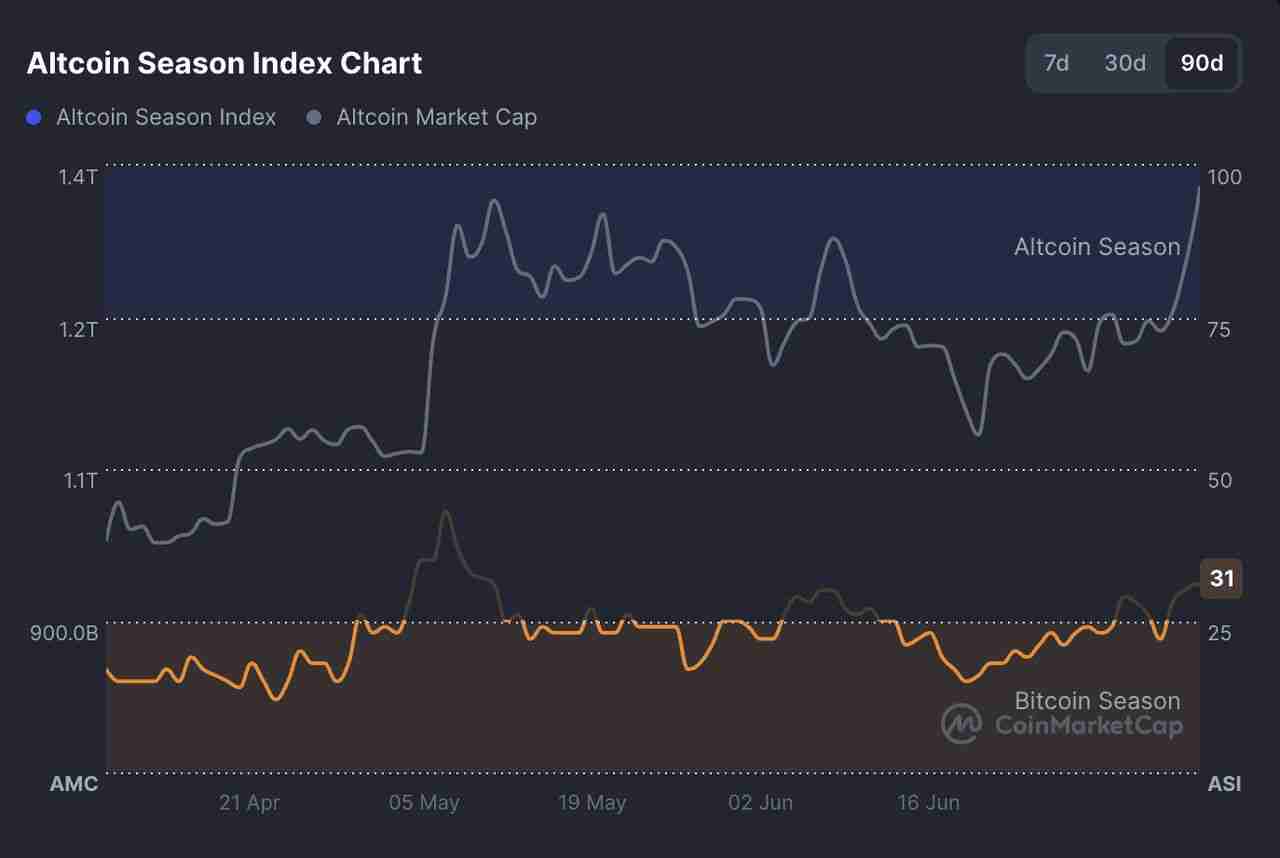1280x858 pixels.
Task: Click the orange index line at its May peak
Action: (x=447, y=513)
